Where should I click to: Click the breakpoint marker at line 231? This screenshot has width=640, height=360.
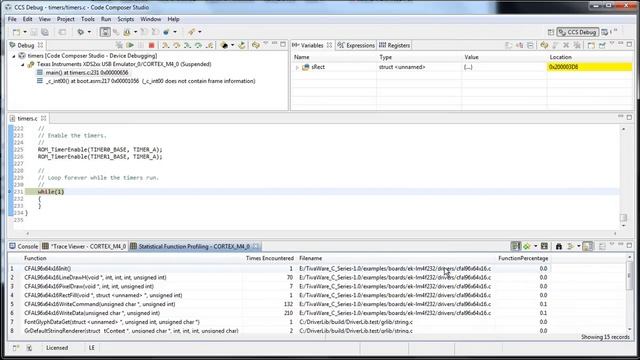pyautogui.click(x=10, y=191)
